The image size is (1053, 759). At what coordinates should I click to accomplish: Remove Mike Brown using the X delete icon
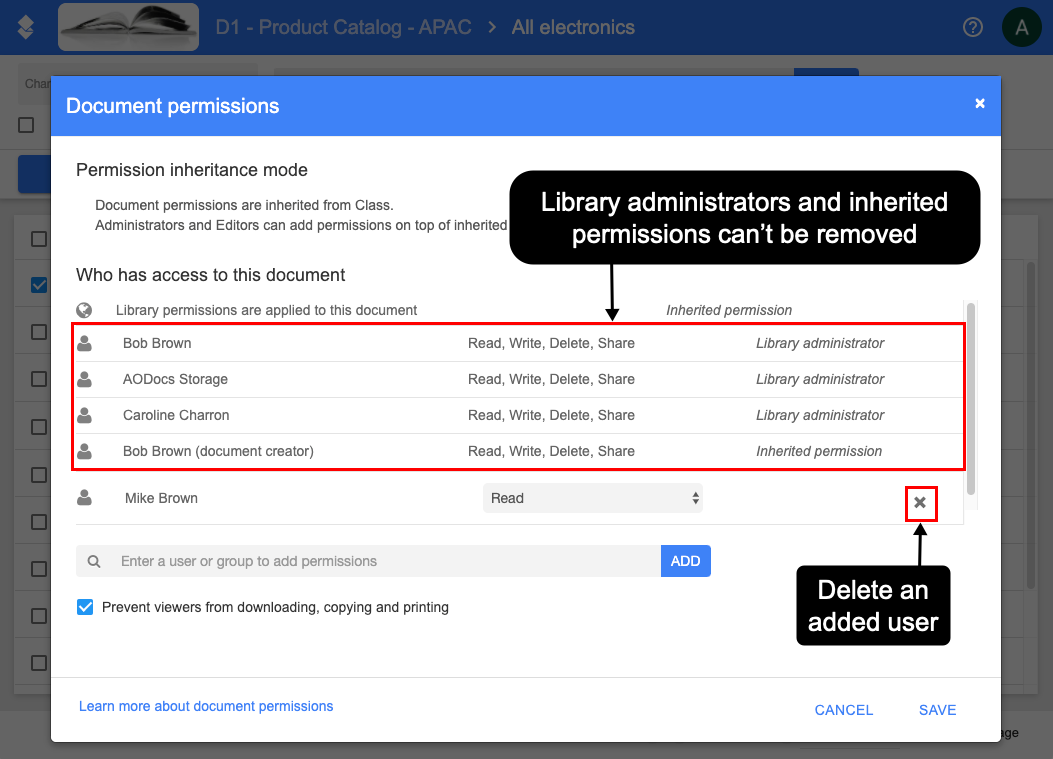pyautogui.click(x=920, y=503)
